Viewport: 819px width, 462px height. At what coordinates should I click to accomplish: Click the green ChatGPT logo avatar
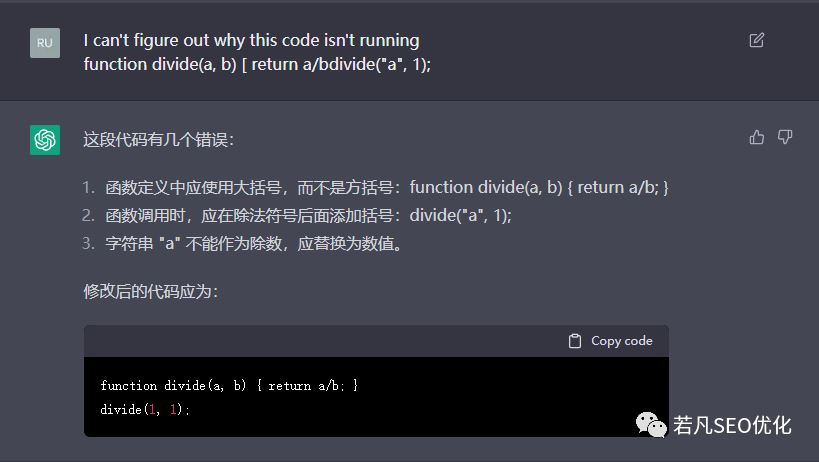(45, 140)
